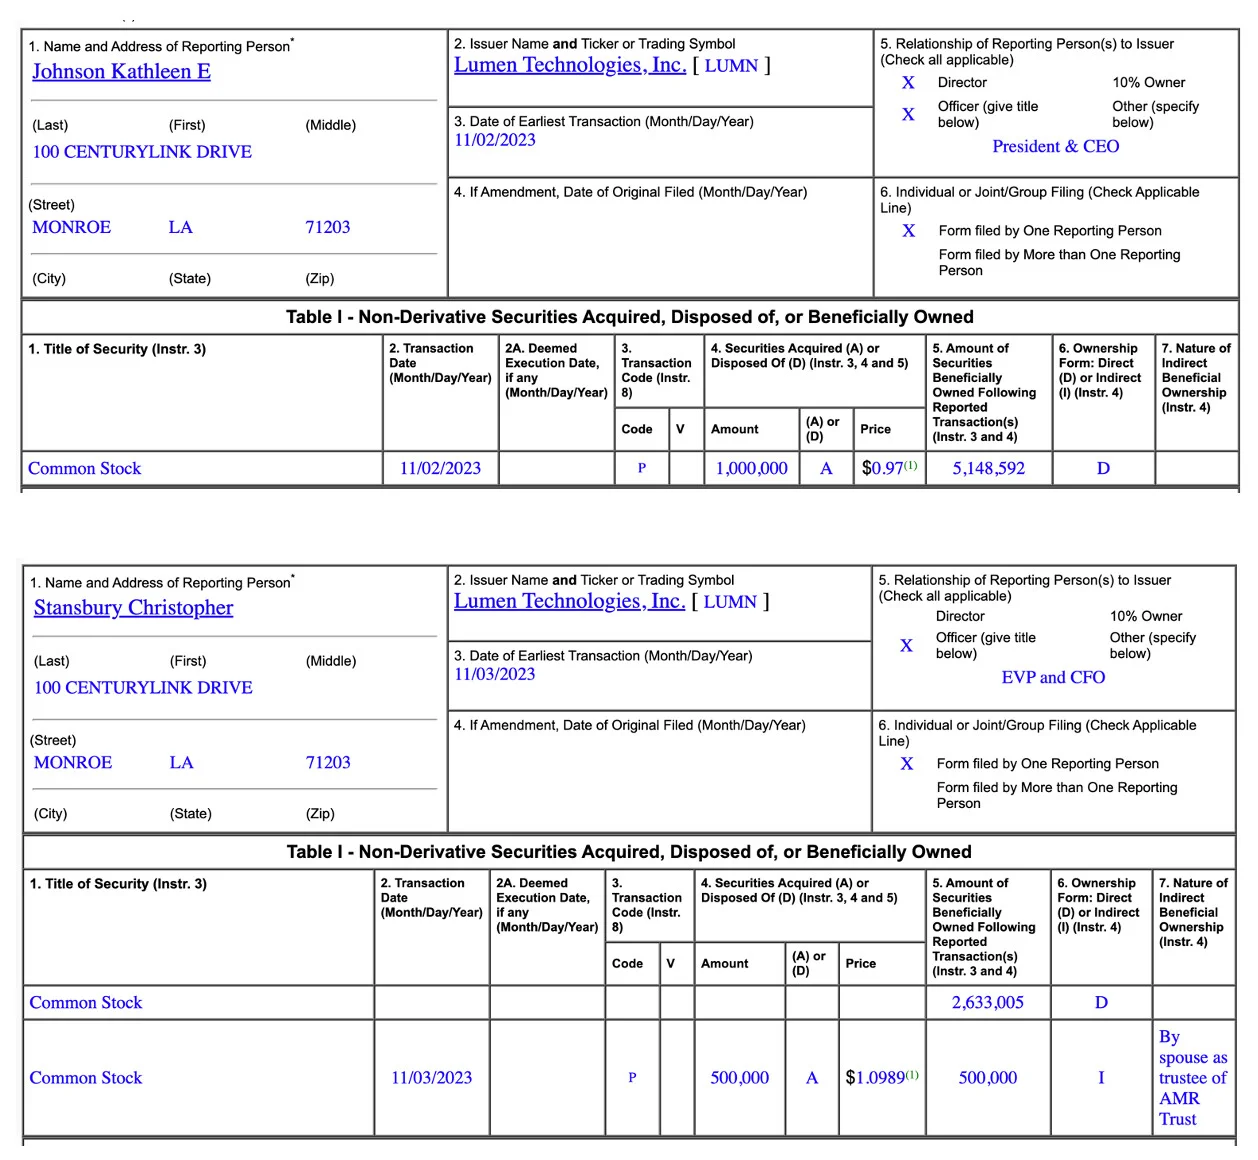Click MONROE city in the Johnson filing
Image resolution: width=1258 pixels, height=1160 pixels.
click(x=72, y=227)
